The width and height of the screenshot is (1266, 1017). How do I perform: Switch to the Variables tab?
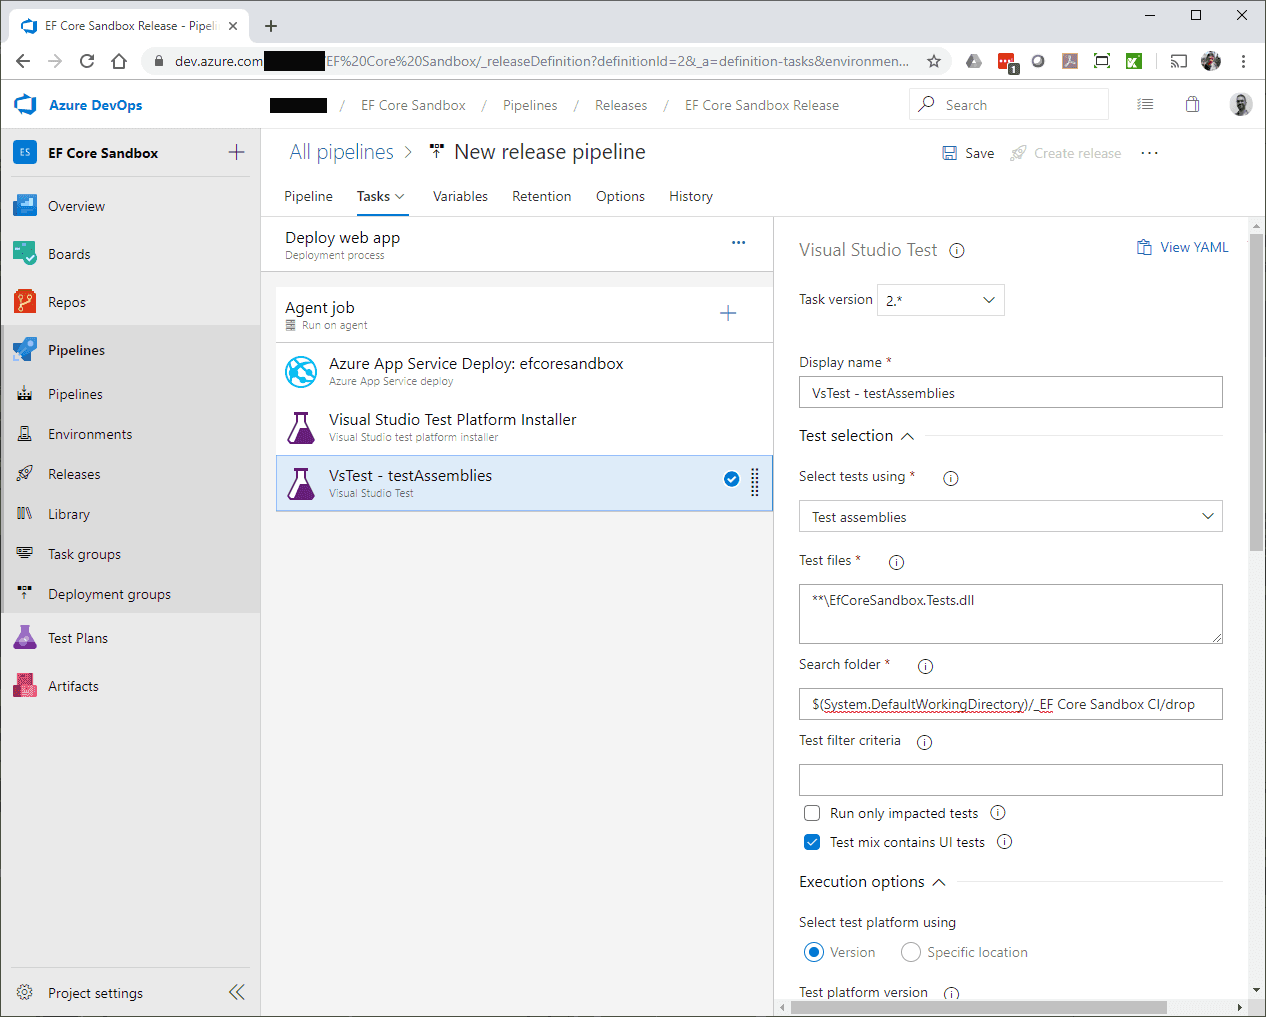tap(460, 196)
